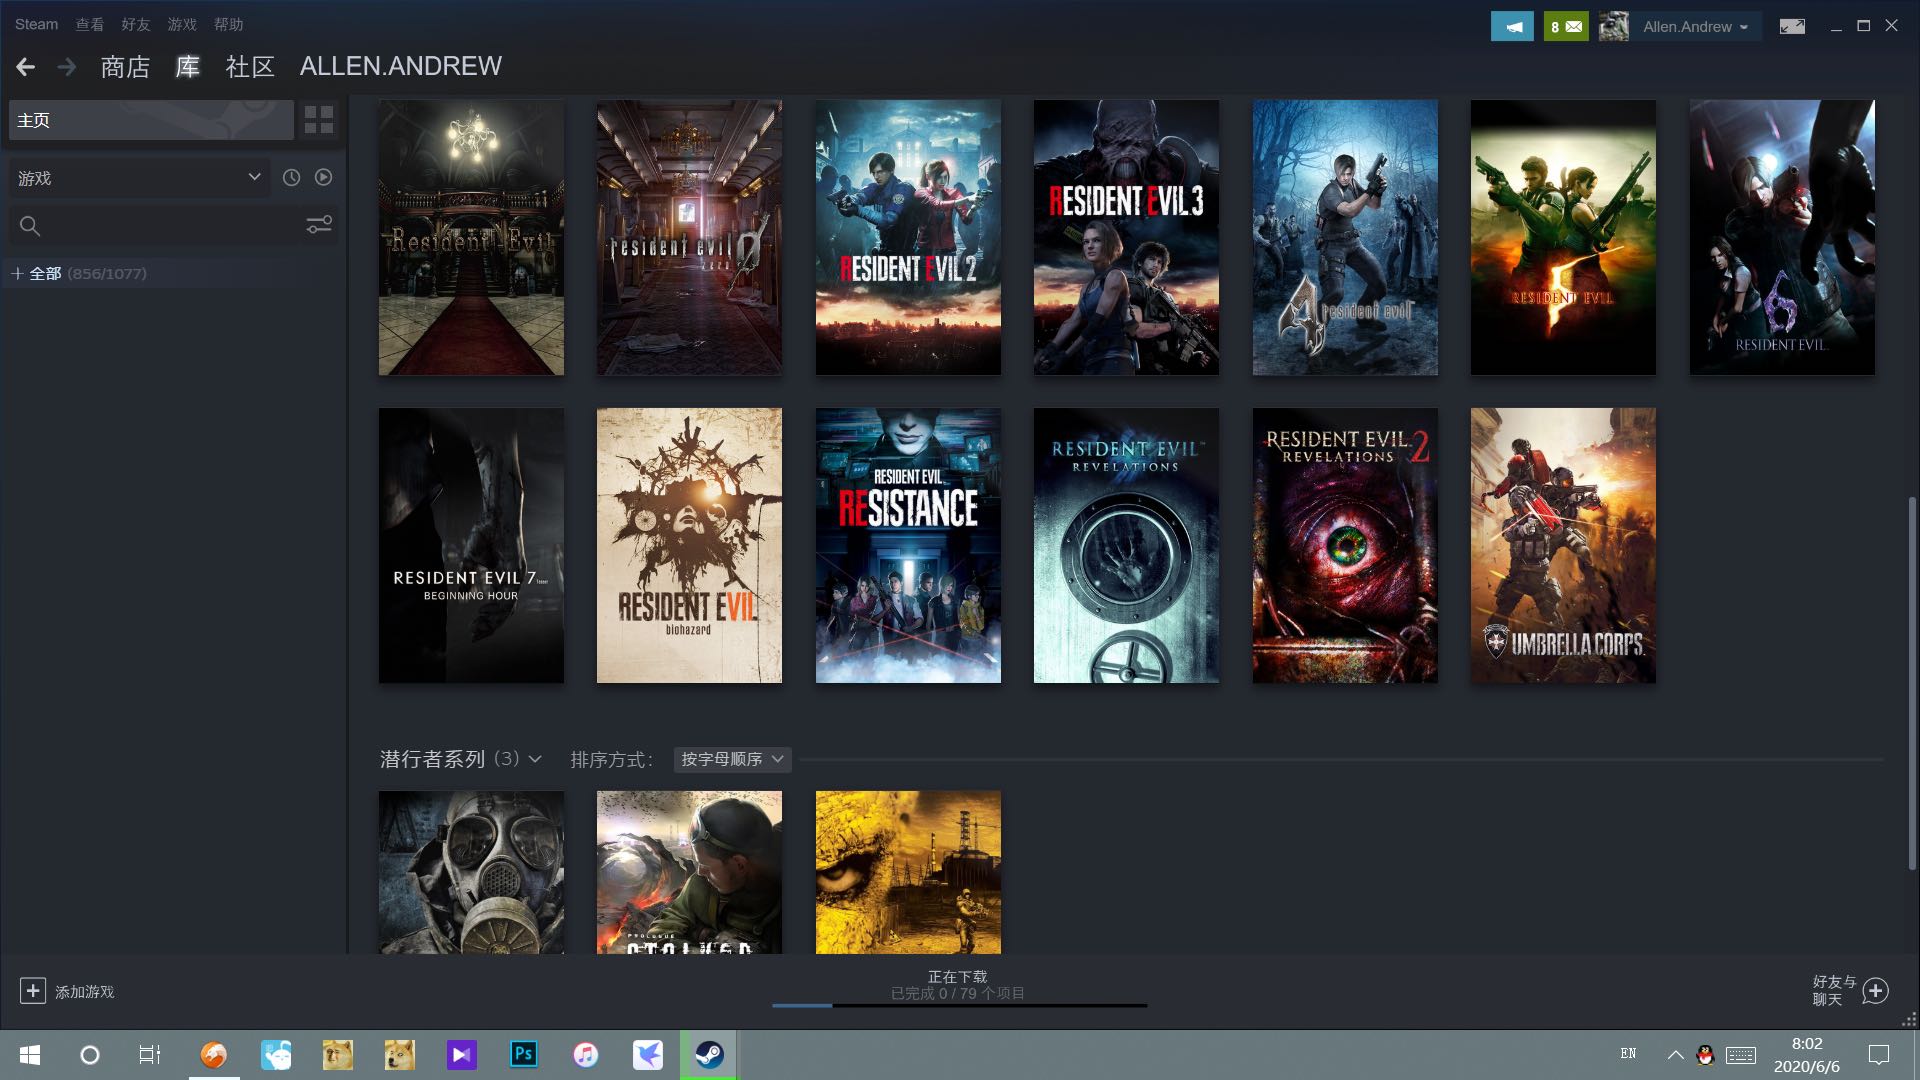Open the ALLEN.ANDREW profile tab
The height and width of the screenshot is (1080, 1920).
point(401,66)
